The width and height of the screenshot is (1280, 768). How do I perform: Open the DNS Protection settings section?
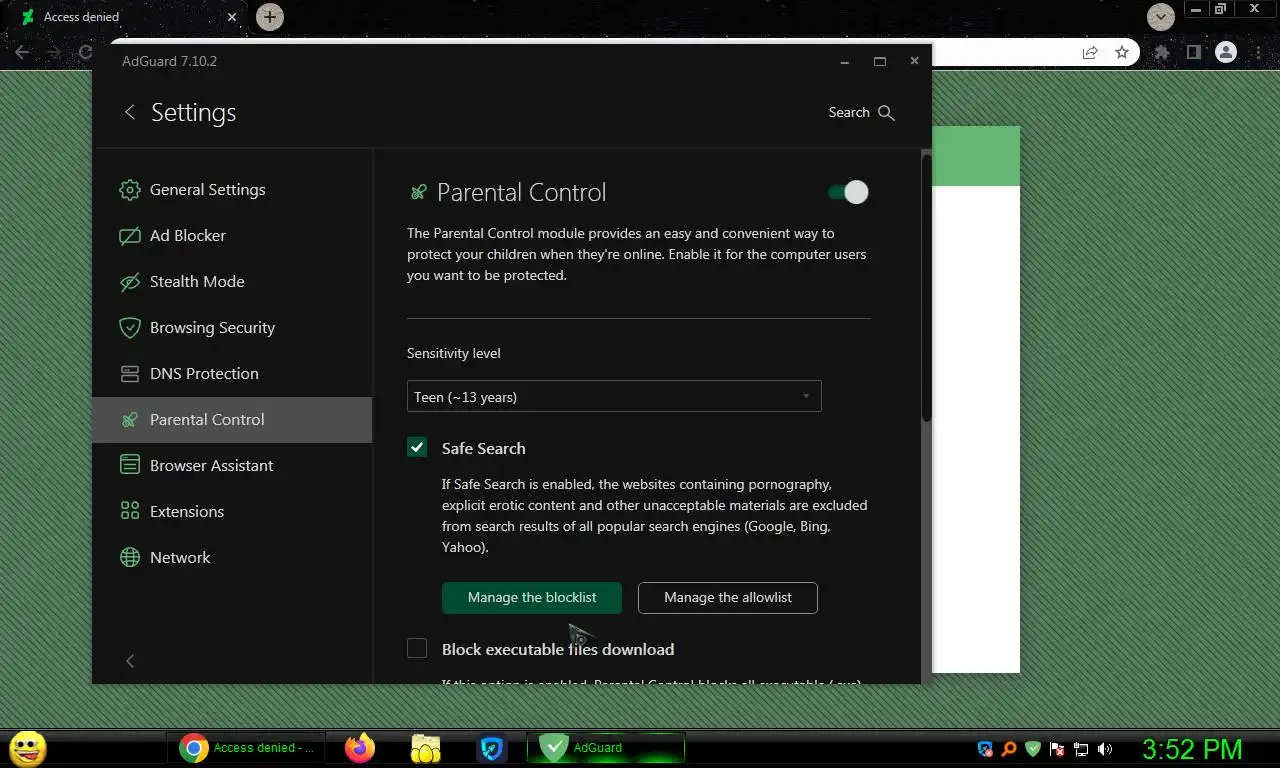(232, 374)
